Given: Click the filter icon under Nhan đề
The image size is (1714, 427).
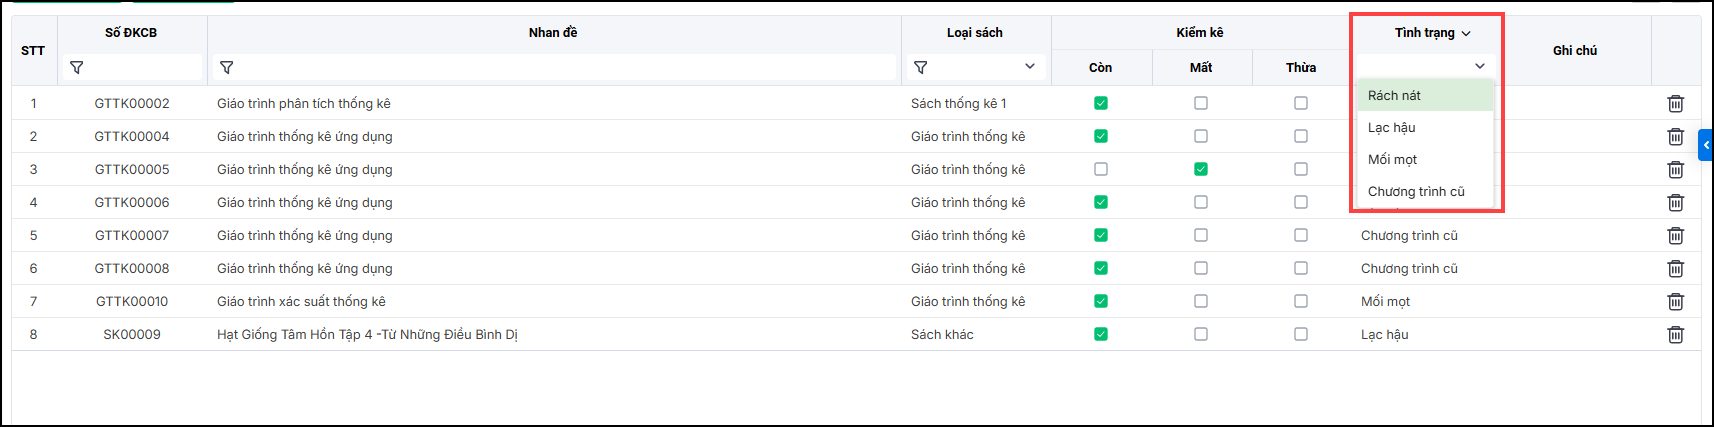Looking at the screenshot, I should pyautogui.click(x=227, y=67).
